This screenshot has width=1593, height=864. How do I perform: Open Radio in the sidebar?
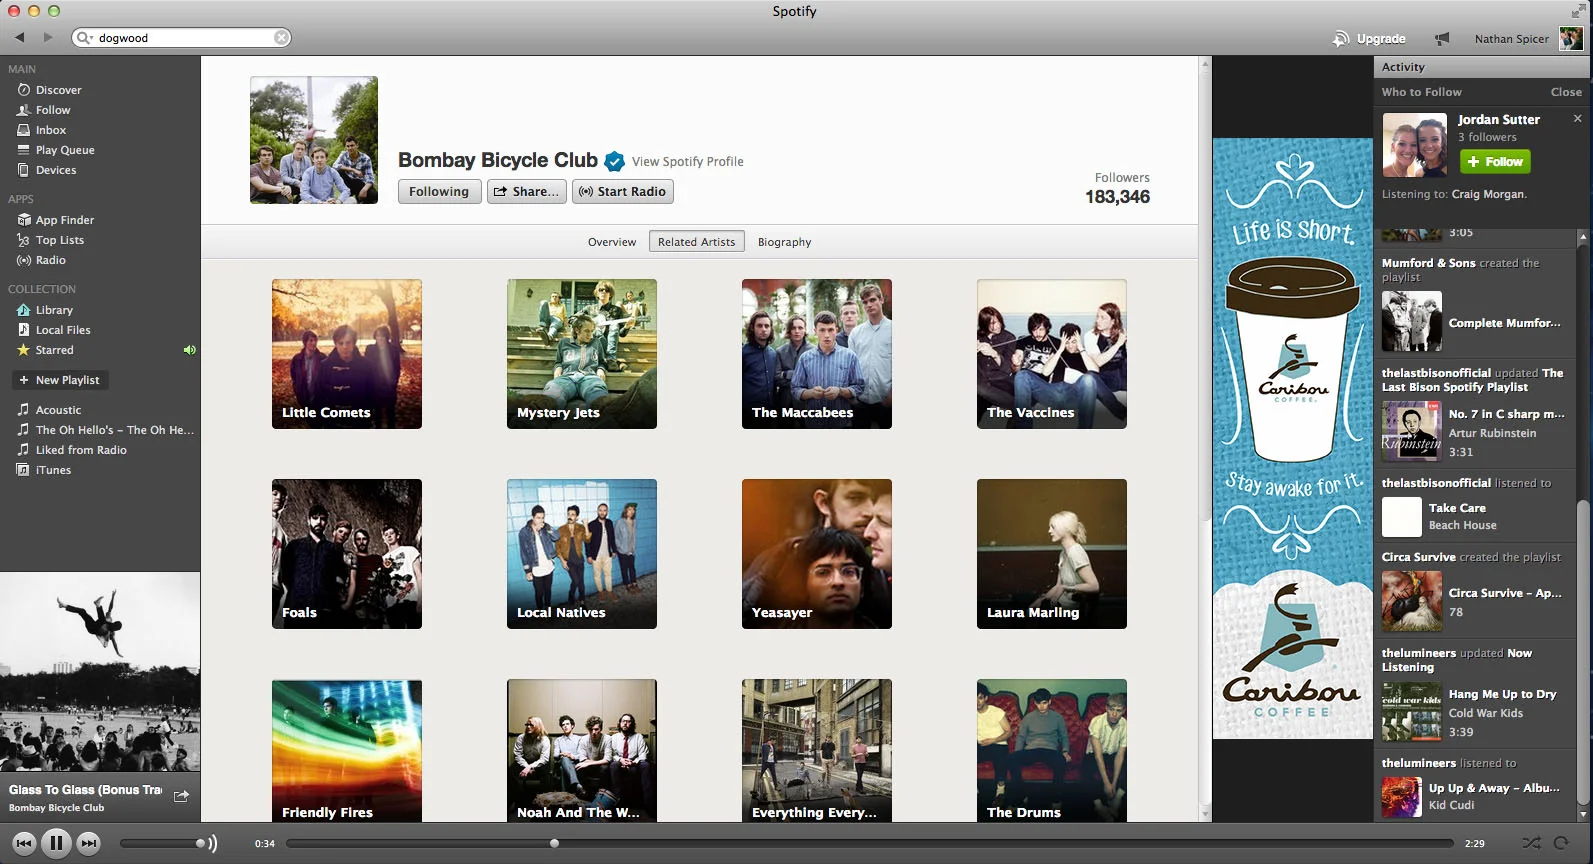point(50,260)
